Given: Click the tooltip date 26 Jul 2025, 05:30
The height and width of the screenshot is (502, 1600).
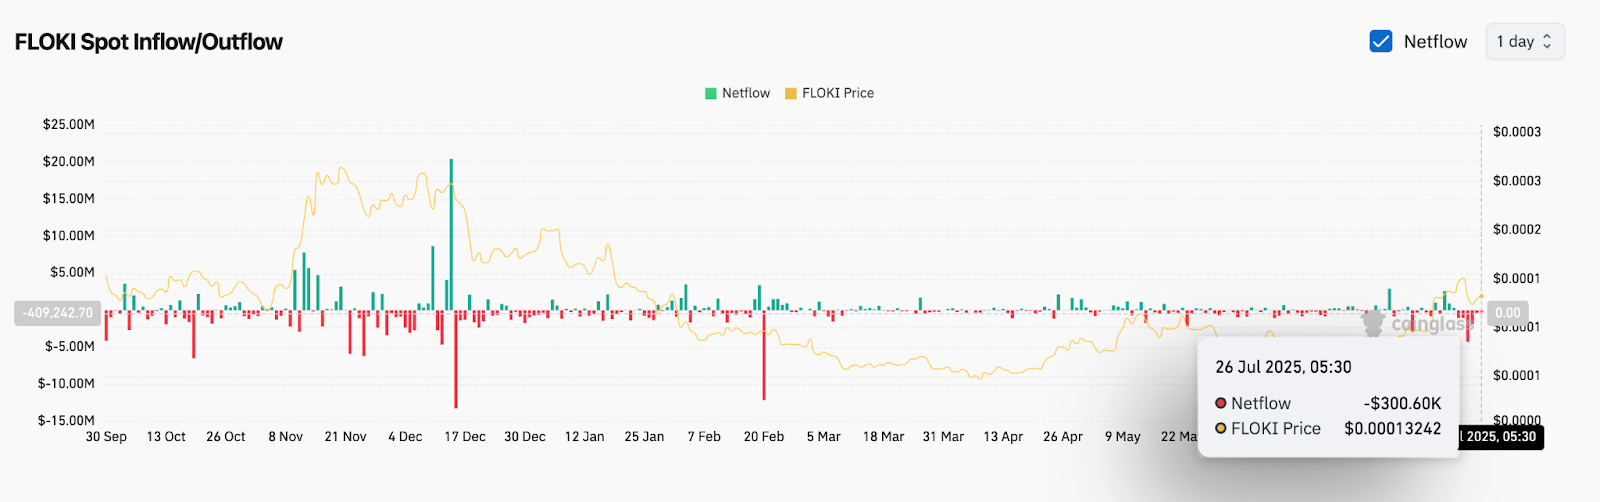Looking at the screenshot, I should (x=1283, y=367).
